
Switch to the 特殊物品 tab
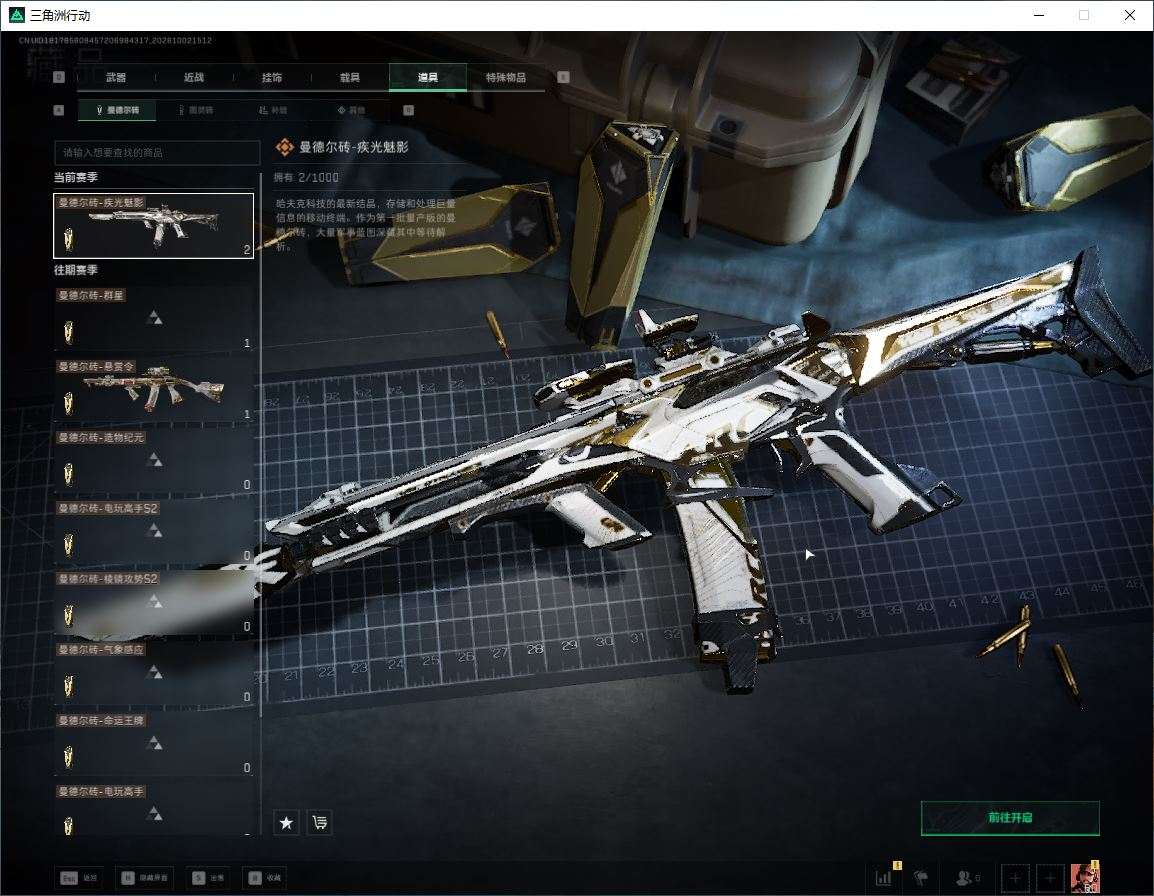(506, 77)
